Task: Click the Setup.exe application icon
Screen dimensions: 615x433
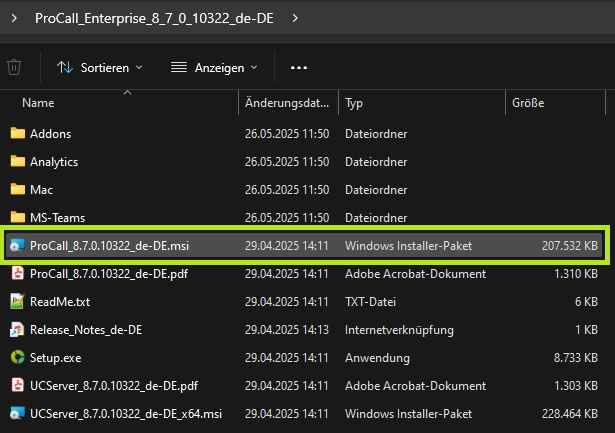Action: tap(17, 357)
